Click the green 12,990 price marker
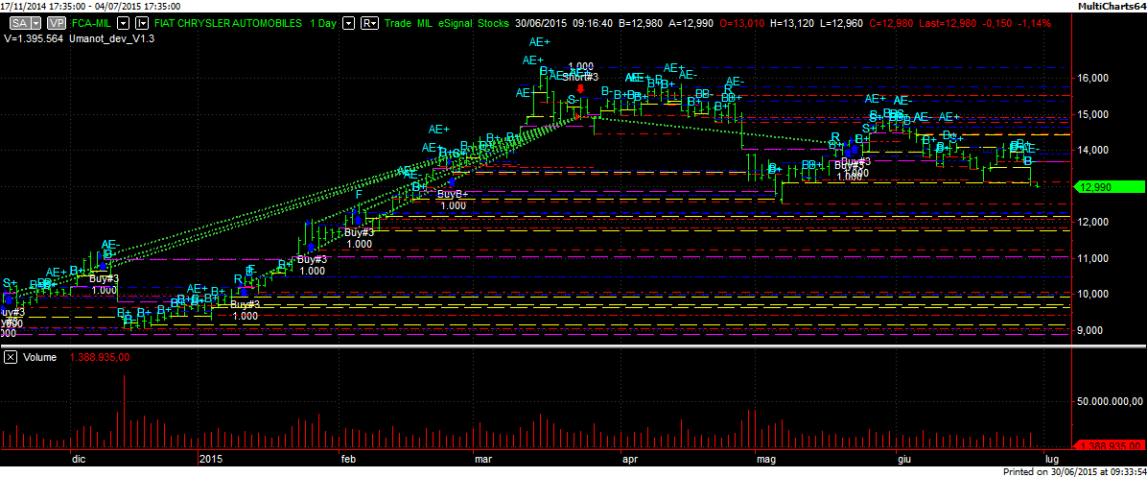Viewport: 1147px width, 477px height. [1104, 186]
